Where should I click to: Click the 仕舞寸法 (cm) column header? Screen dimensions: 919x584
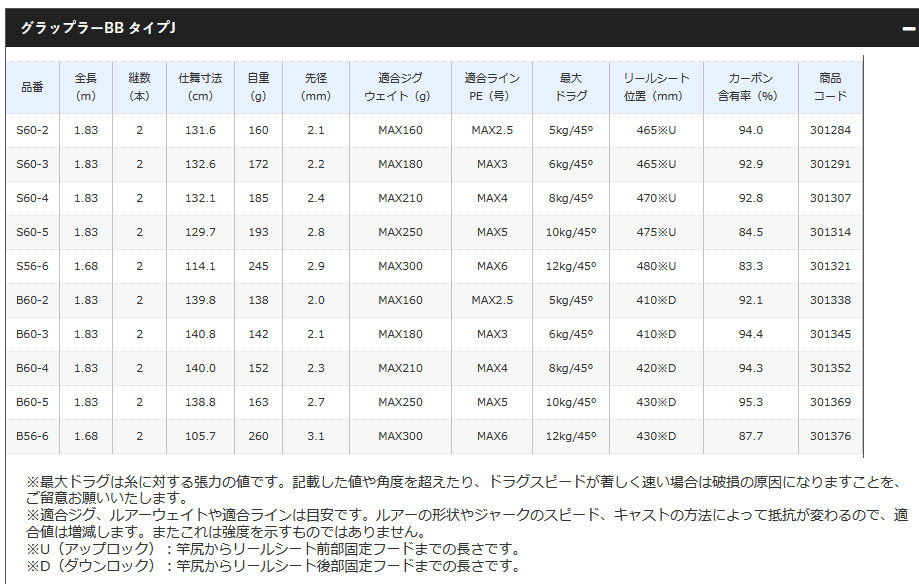[x=200, y=87]
